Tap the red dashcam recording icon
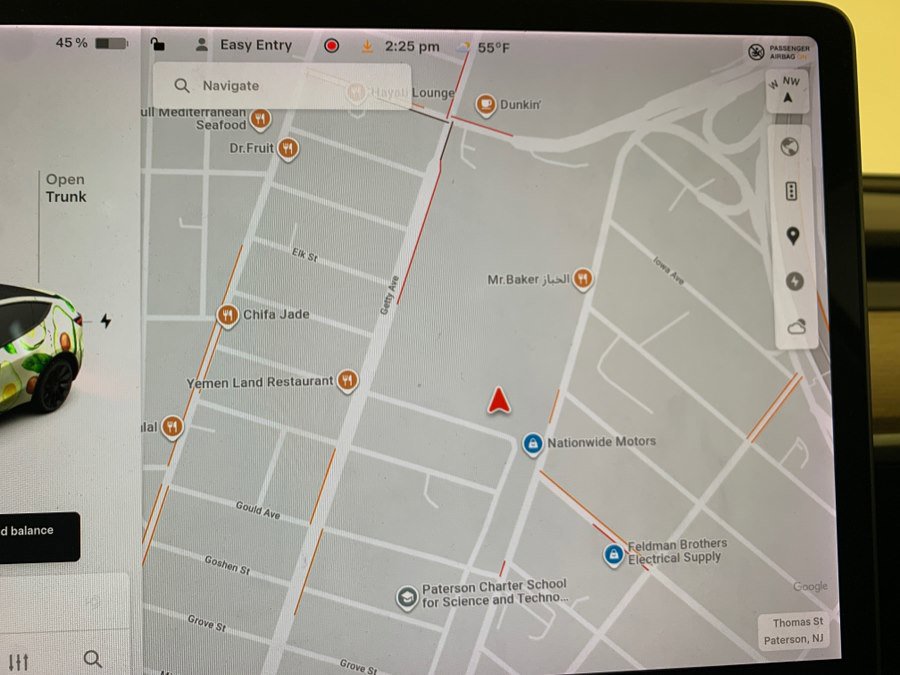900x675 pixels. coord(332,46)
